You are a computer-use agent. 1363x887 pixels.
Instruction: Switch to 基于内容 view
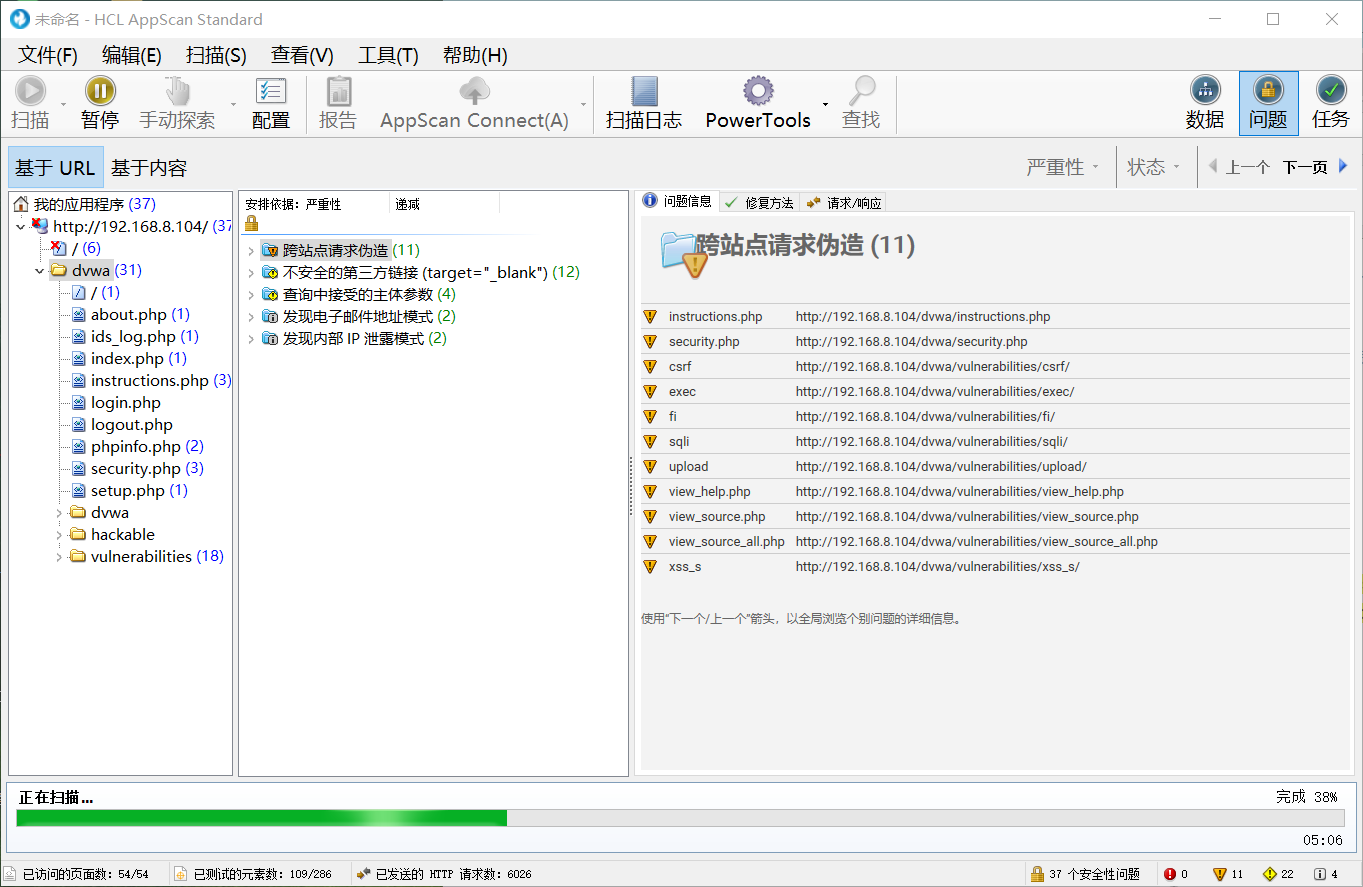click(149, 167)
